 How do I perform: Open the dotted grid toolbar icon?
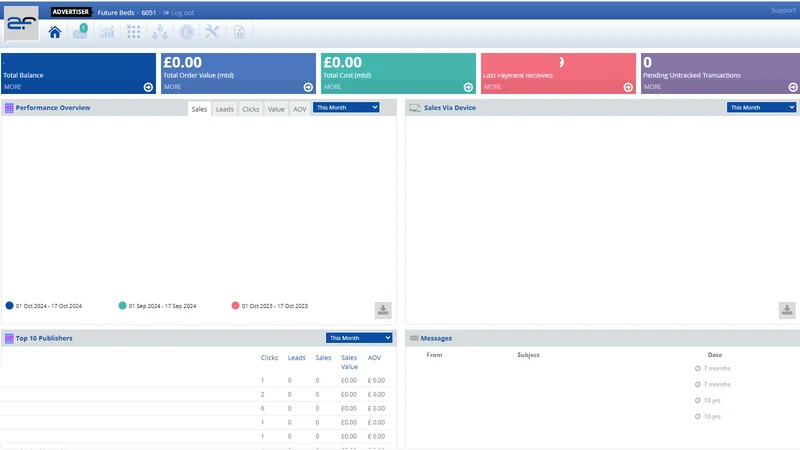click(x=134, y=32)
